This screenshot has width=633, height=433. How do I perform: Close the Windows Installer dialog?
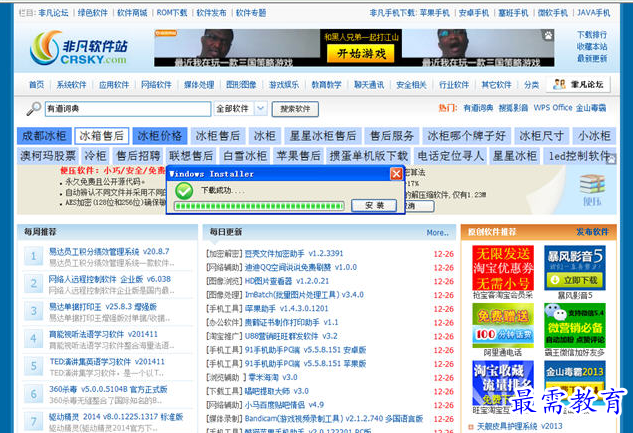[x=396, y=174]
